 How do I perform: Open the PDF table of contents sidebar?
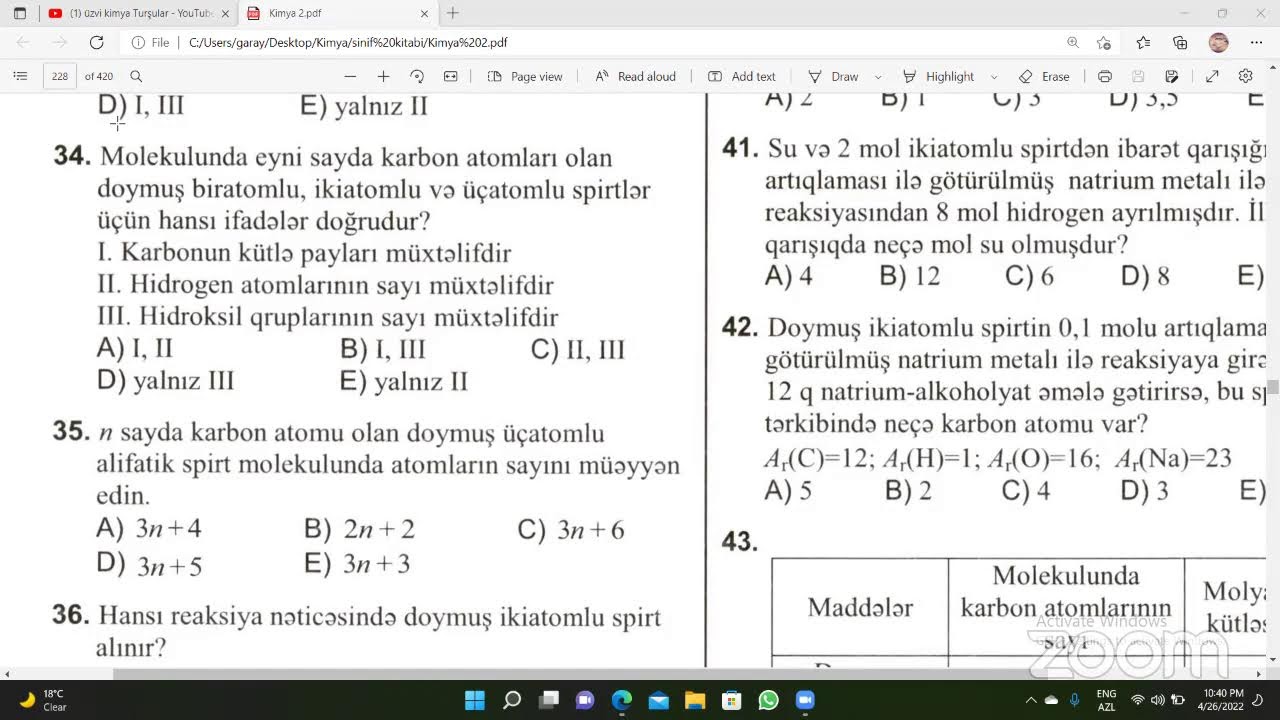tap(20, 76)
